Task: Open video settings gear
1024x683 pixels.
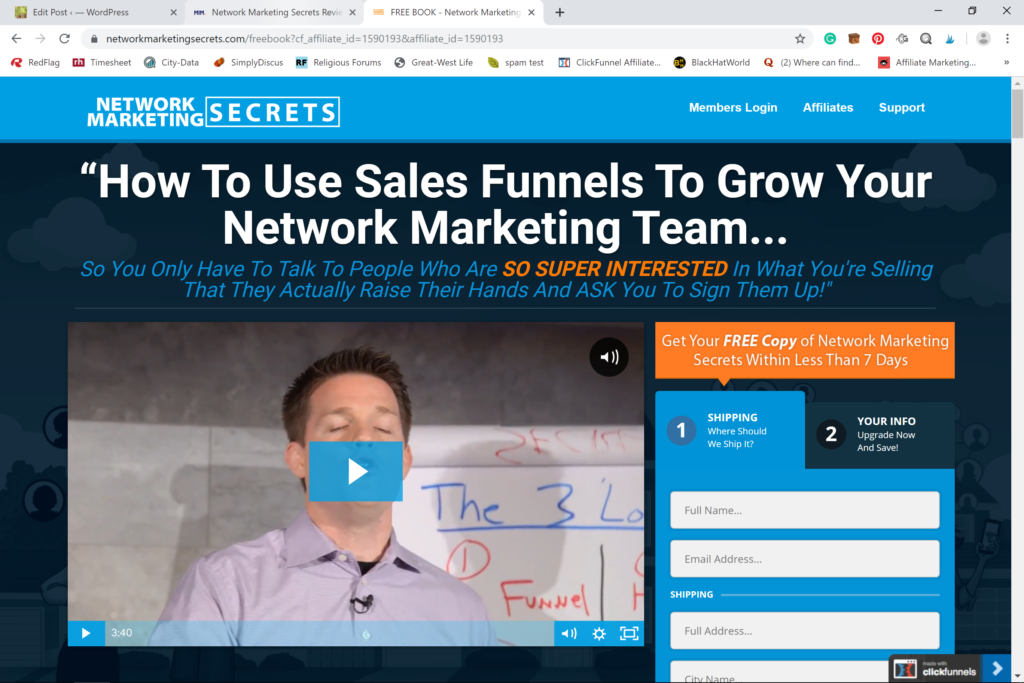Action: click(x=599, y=633)
